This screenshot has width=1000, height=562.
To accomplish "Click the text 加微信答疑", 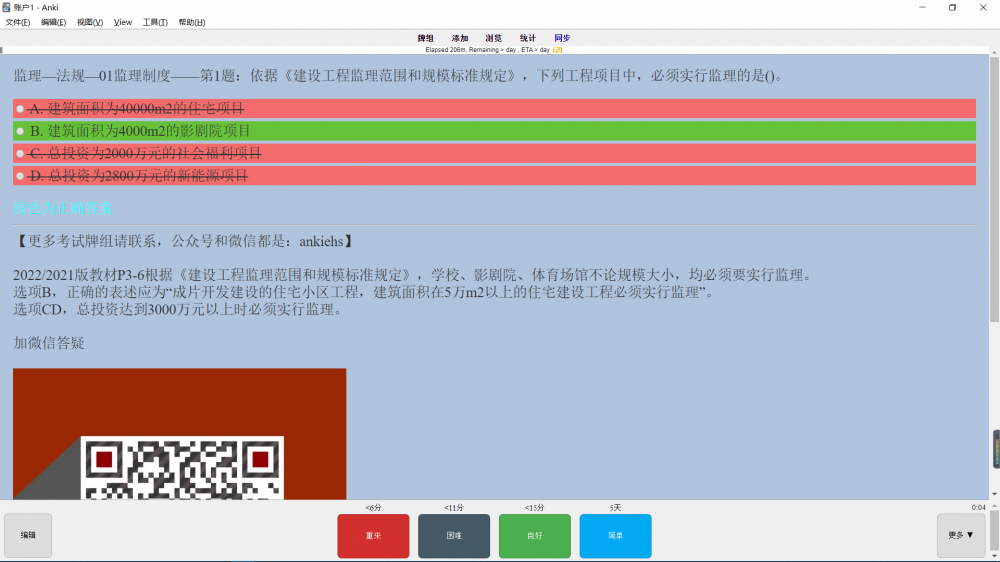I will tap(49, 343).
